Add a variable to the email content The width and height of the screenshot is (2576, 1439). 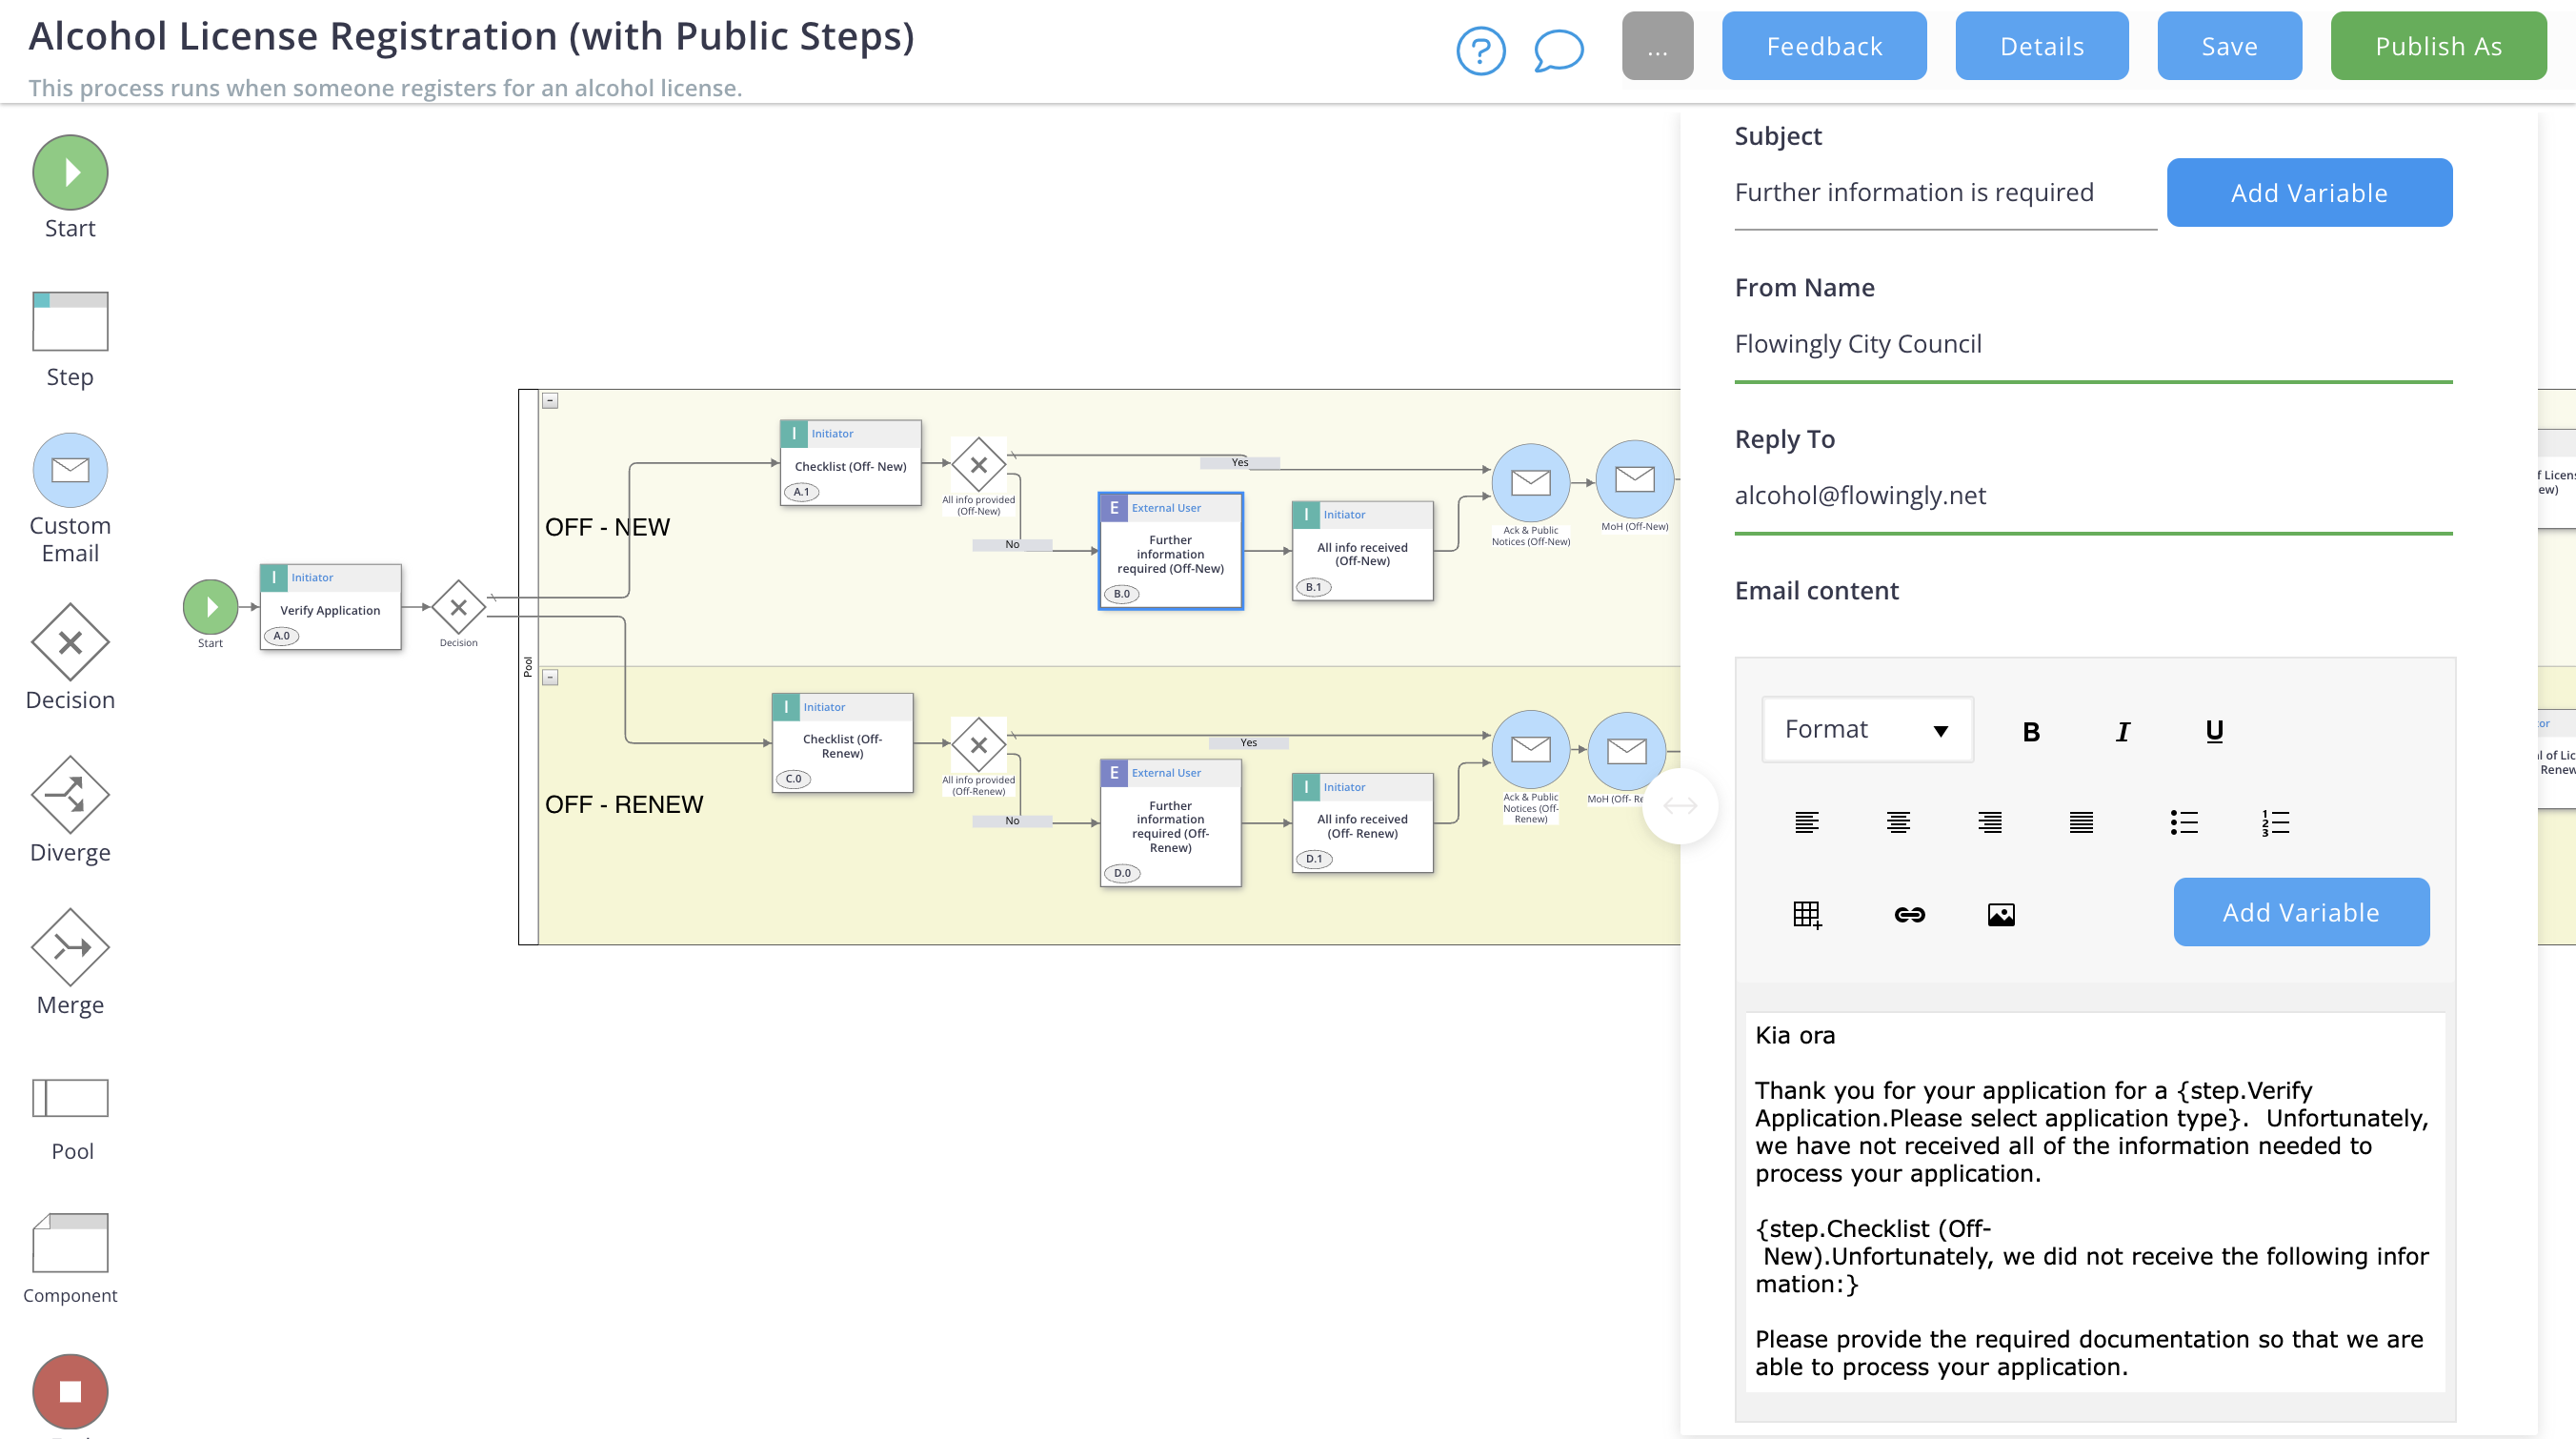2301,912
